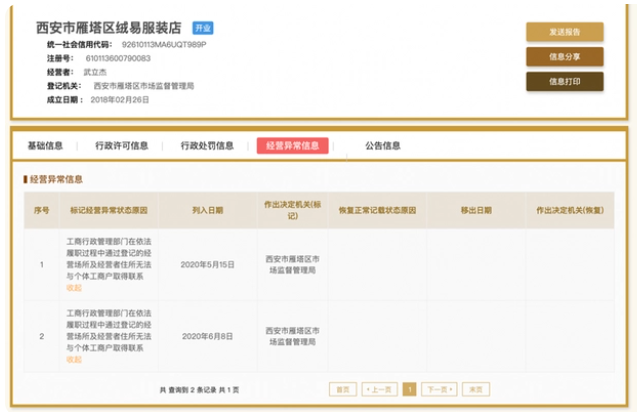Click the 上一页 pagination button
This screenshot has width=637, height=412.
tap(379, 389)
